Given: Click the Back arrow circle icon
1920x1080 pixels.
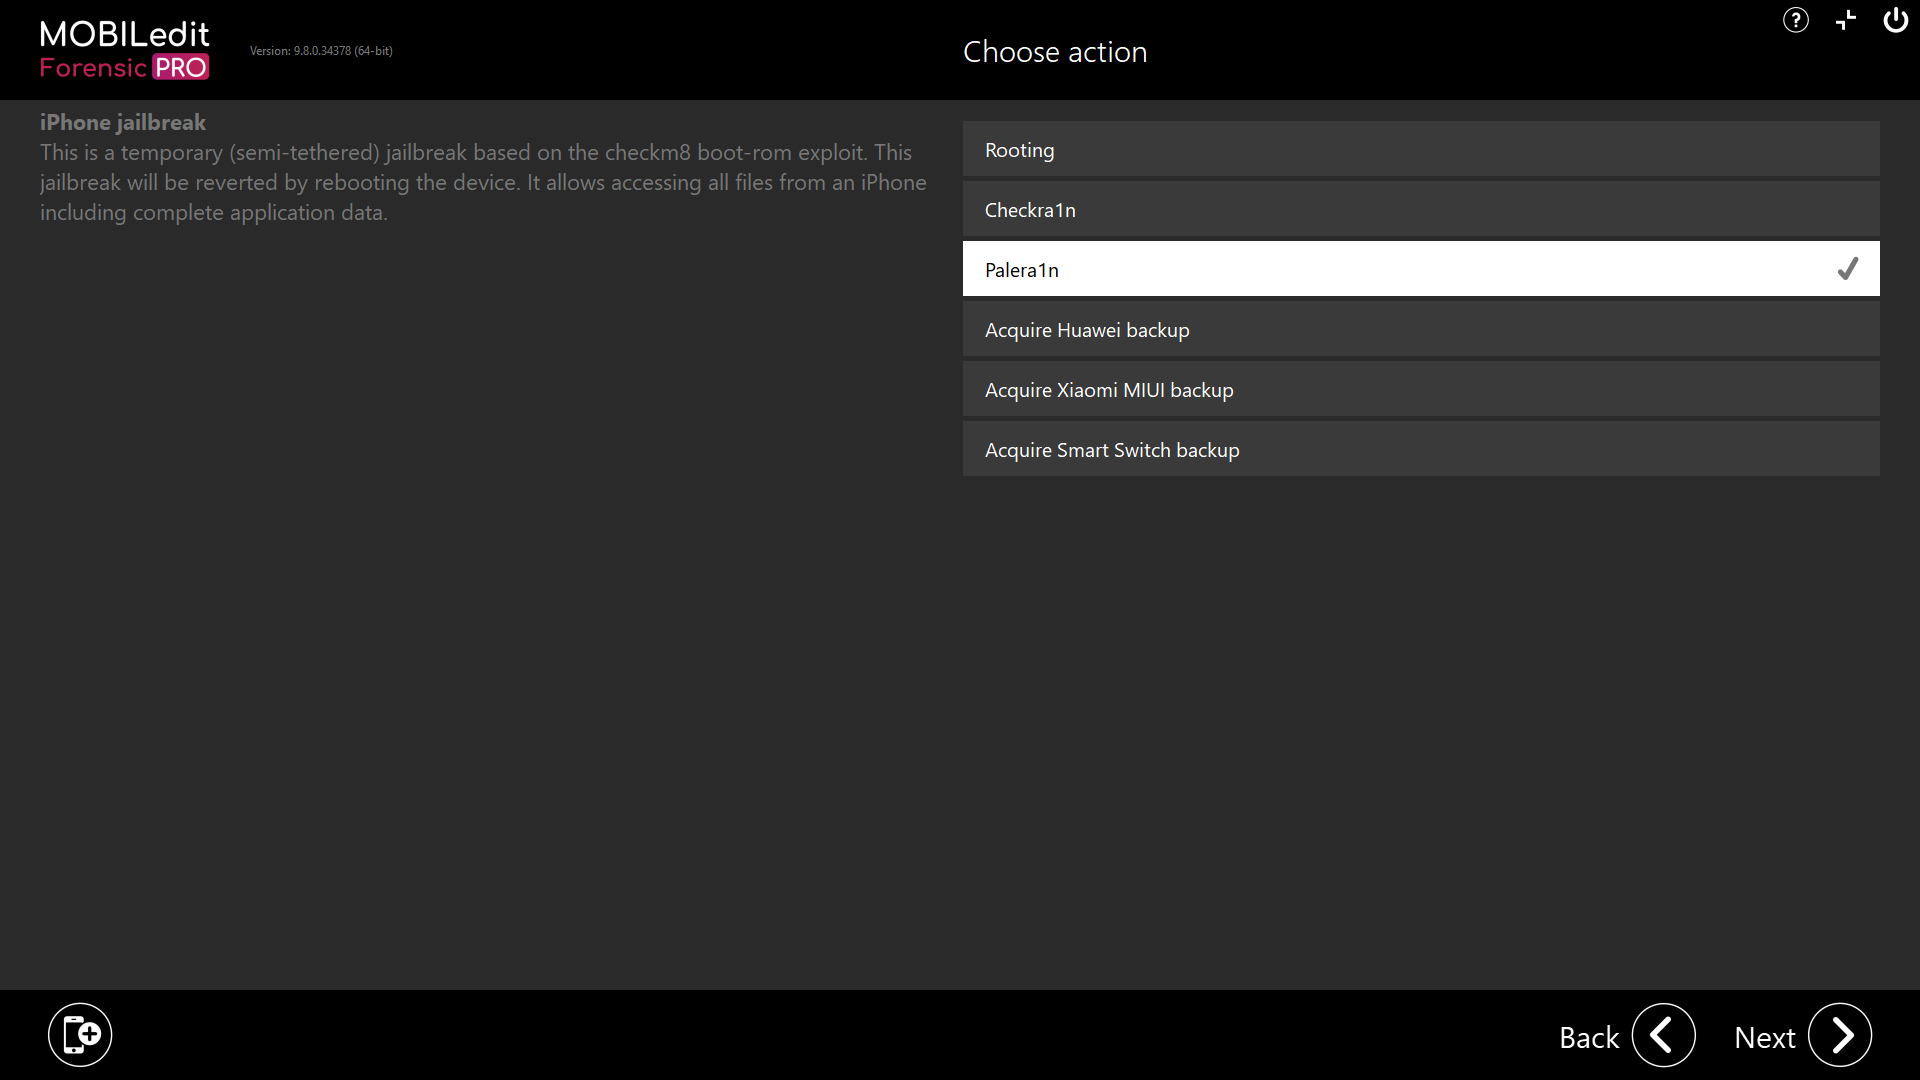Looking at the screenshot, I should [x=1664, y=1035].
